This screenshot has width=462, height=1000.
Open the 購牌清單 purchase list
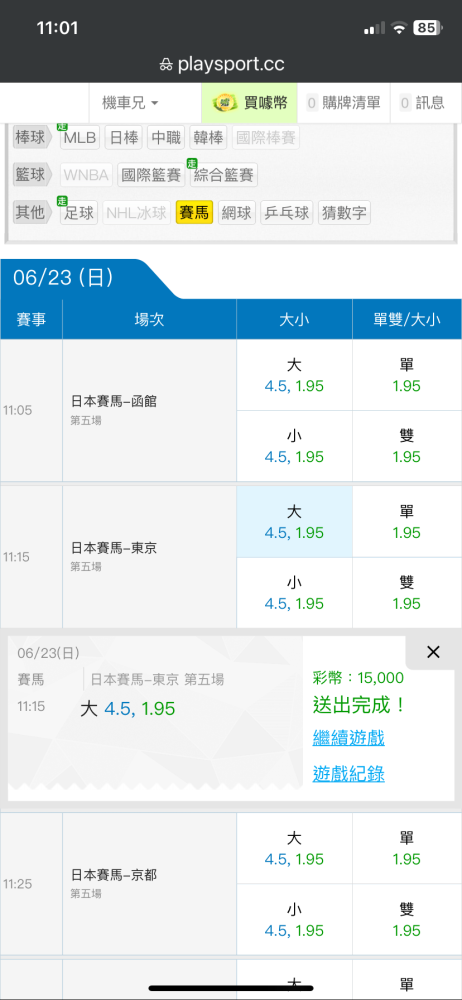343,103
